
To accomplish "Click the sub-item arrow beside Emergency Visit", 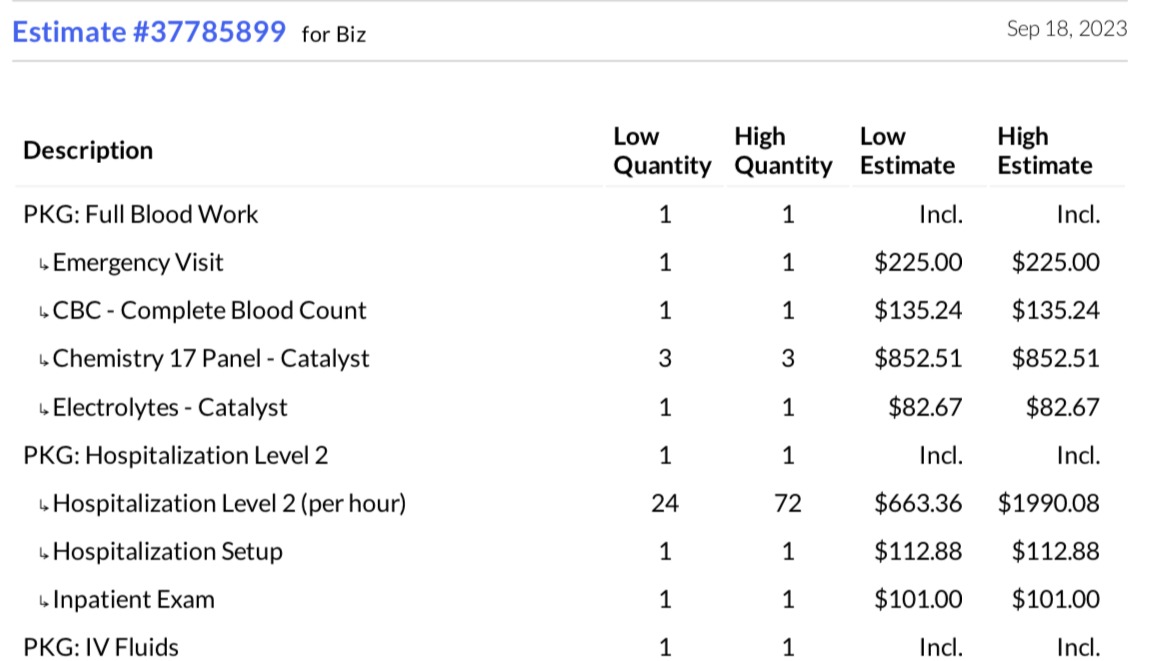I will 44,265.
